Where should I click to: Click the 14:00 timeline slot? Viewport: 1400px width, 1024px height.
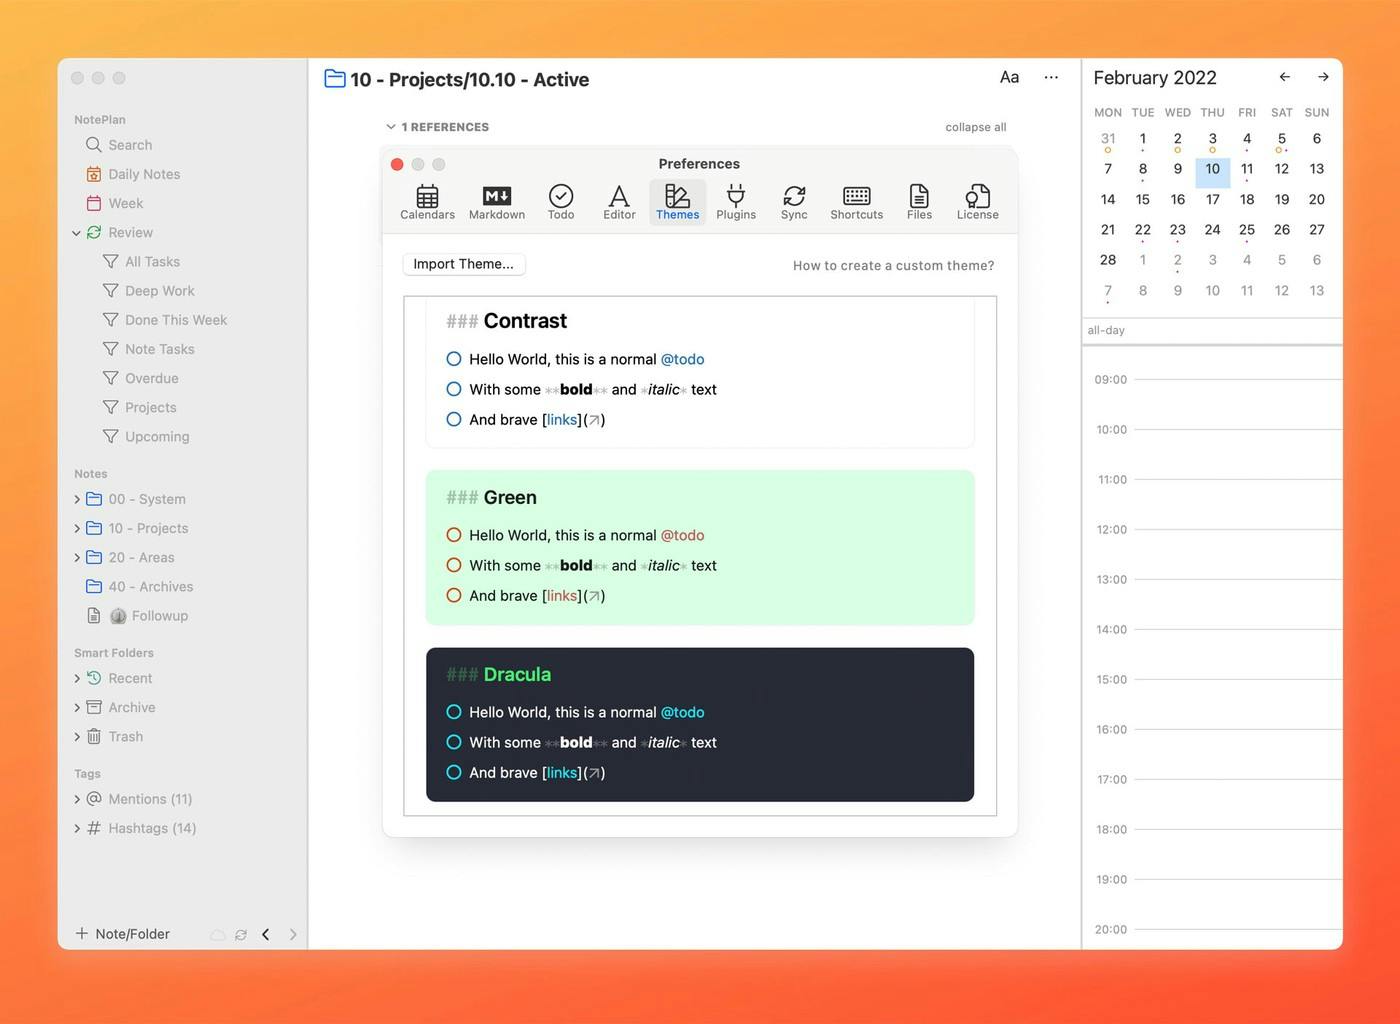[1238, 653]
